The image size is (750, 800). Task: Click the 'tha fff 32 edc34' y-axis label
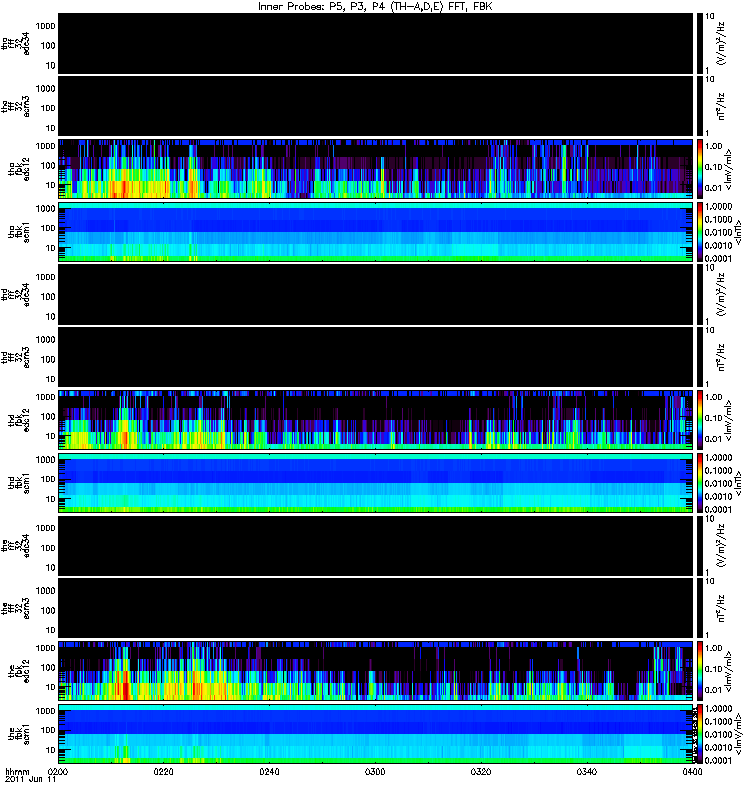tap(16, 43)
